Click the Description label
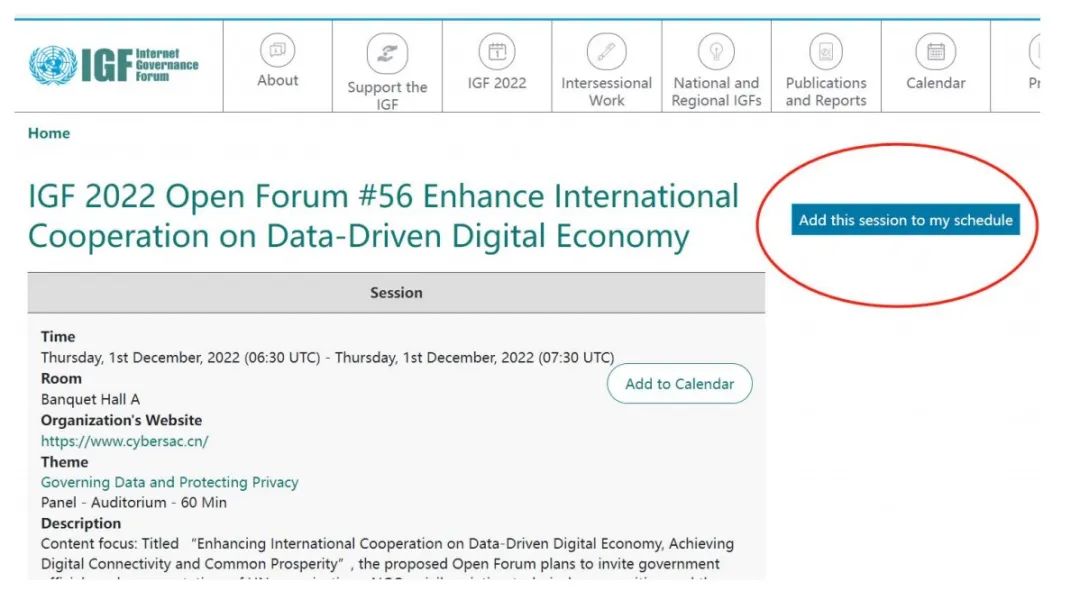Screen dimensions: 1080x609 [81, 524]
